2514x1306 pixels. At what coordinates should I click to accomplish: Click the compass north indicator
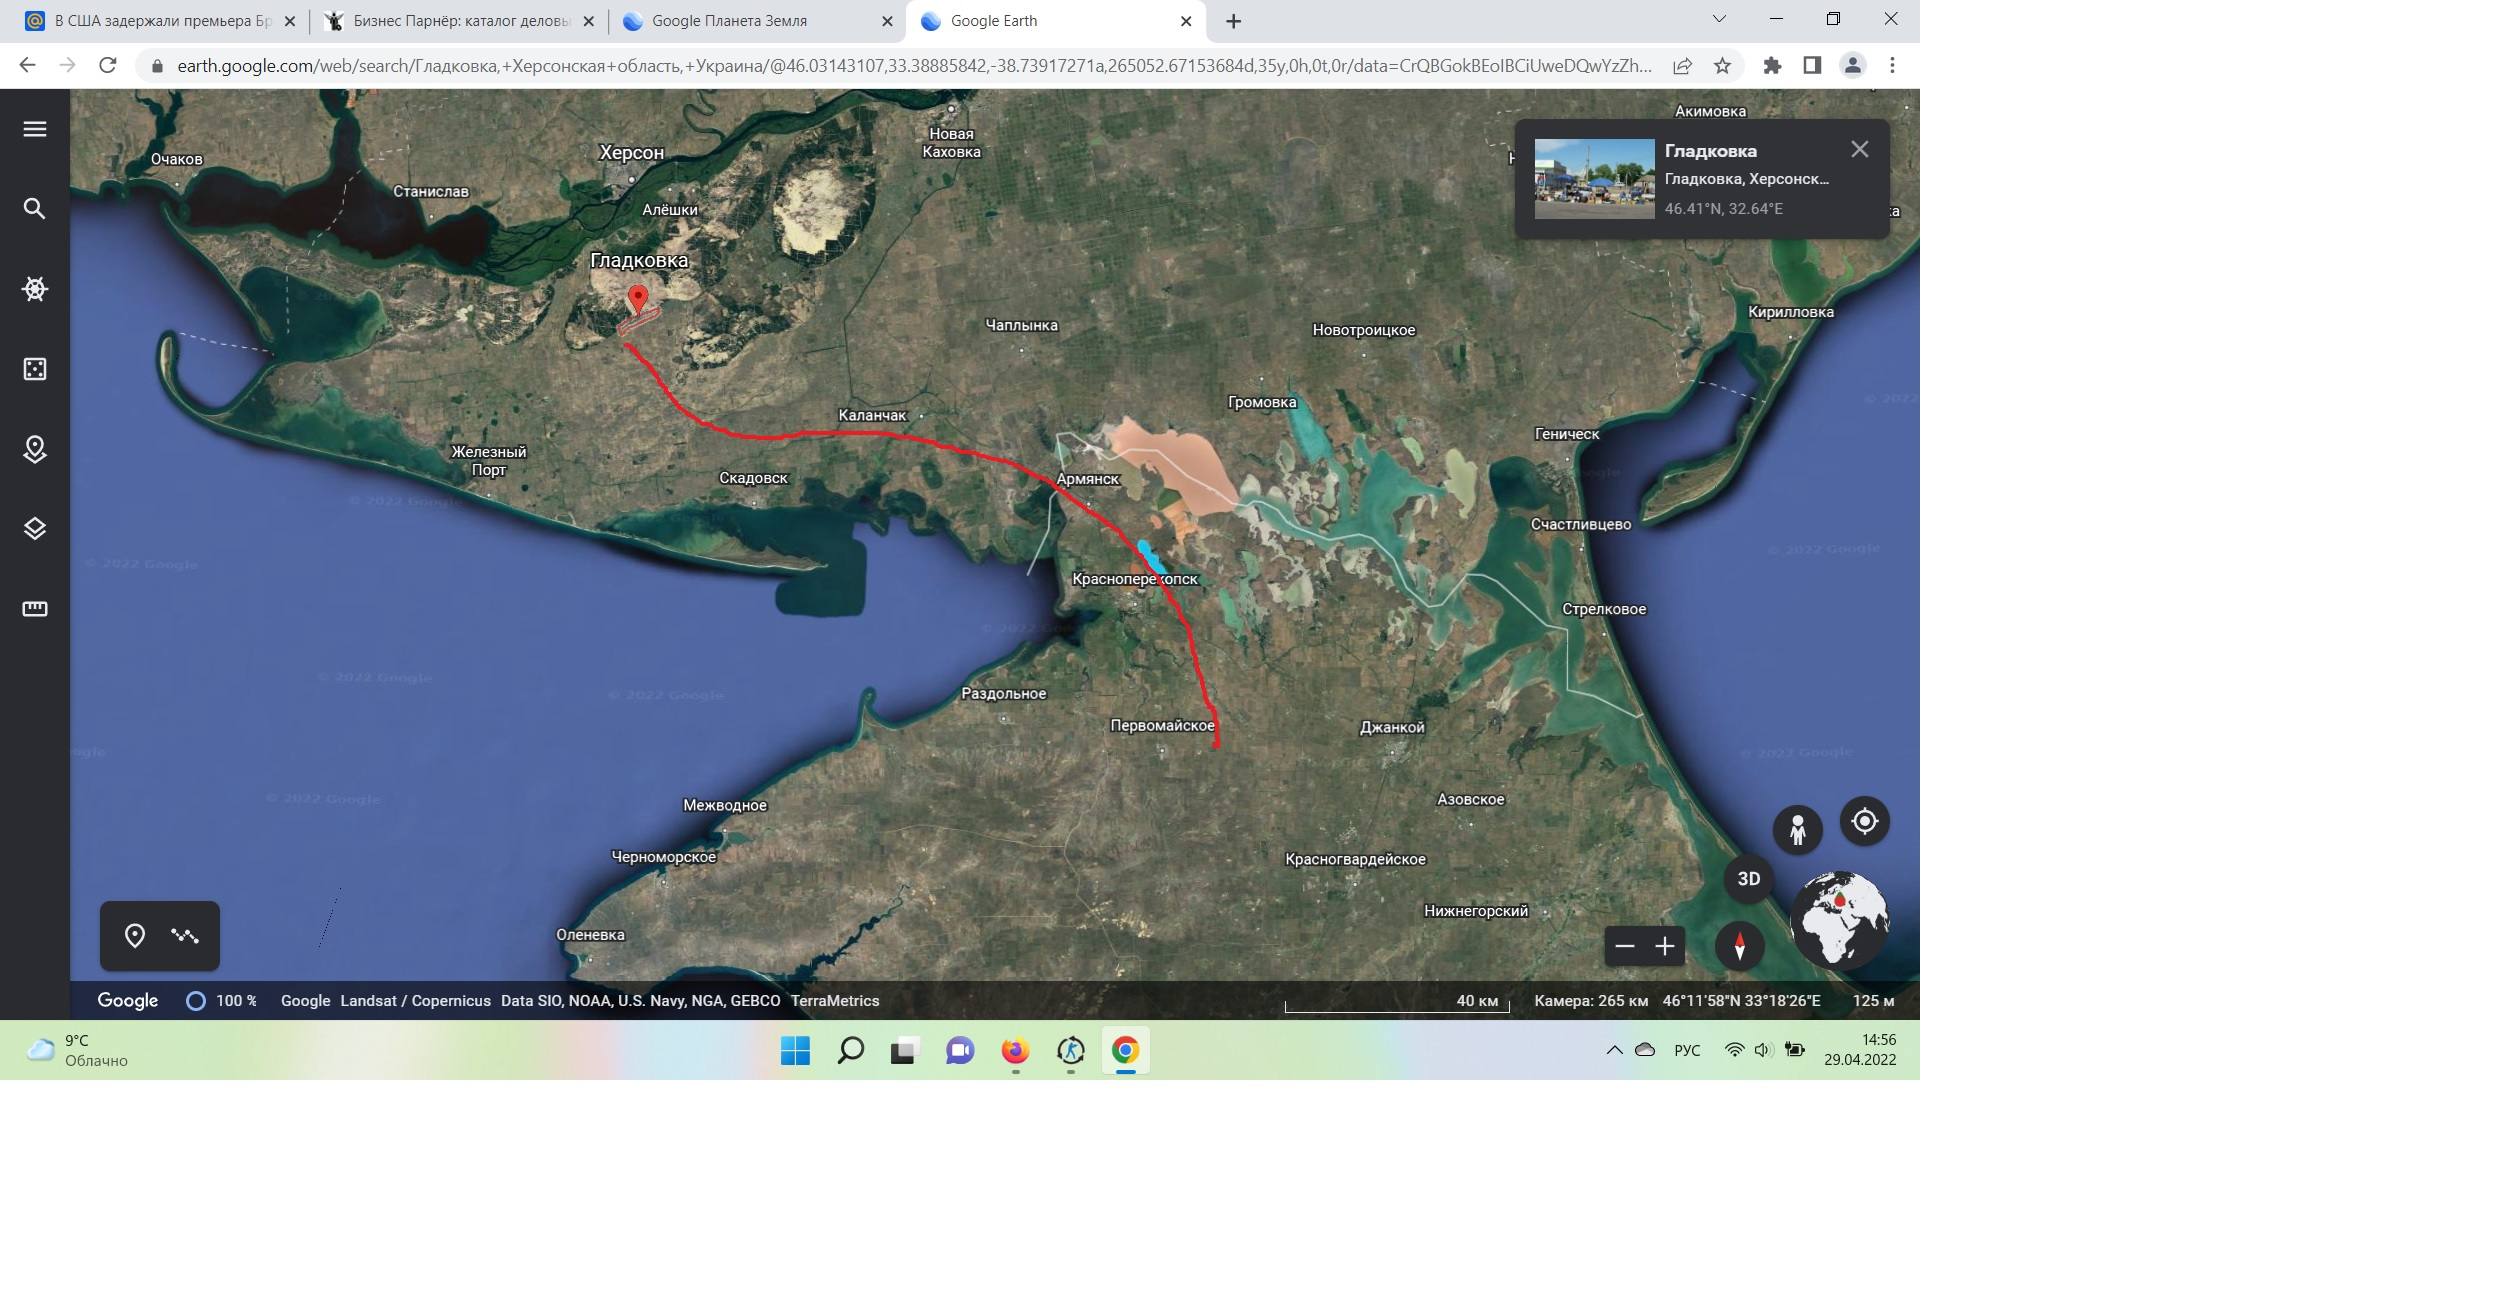(1740, 946)
